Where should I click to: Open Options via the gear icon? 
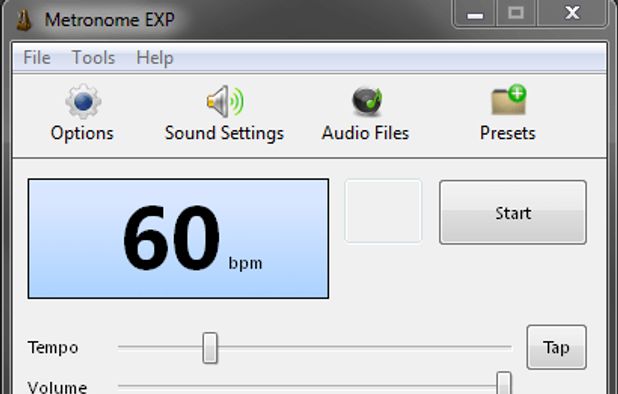point(83,101)
